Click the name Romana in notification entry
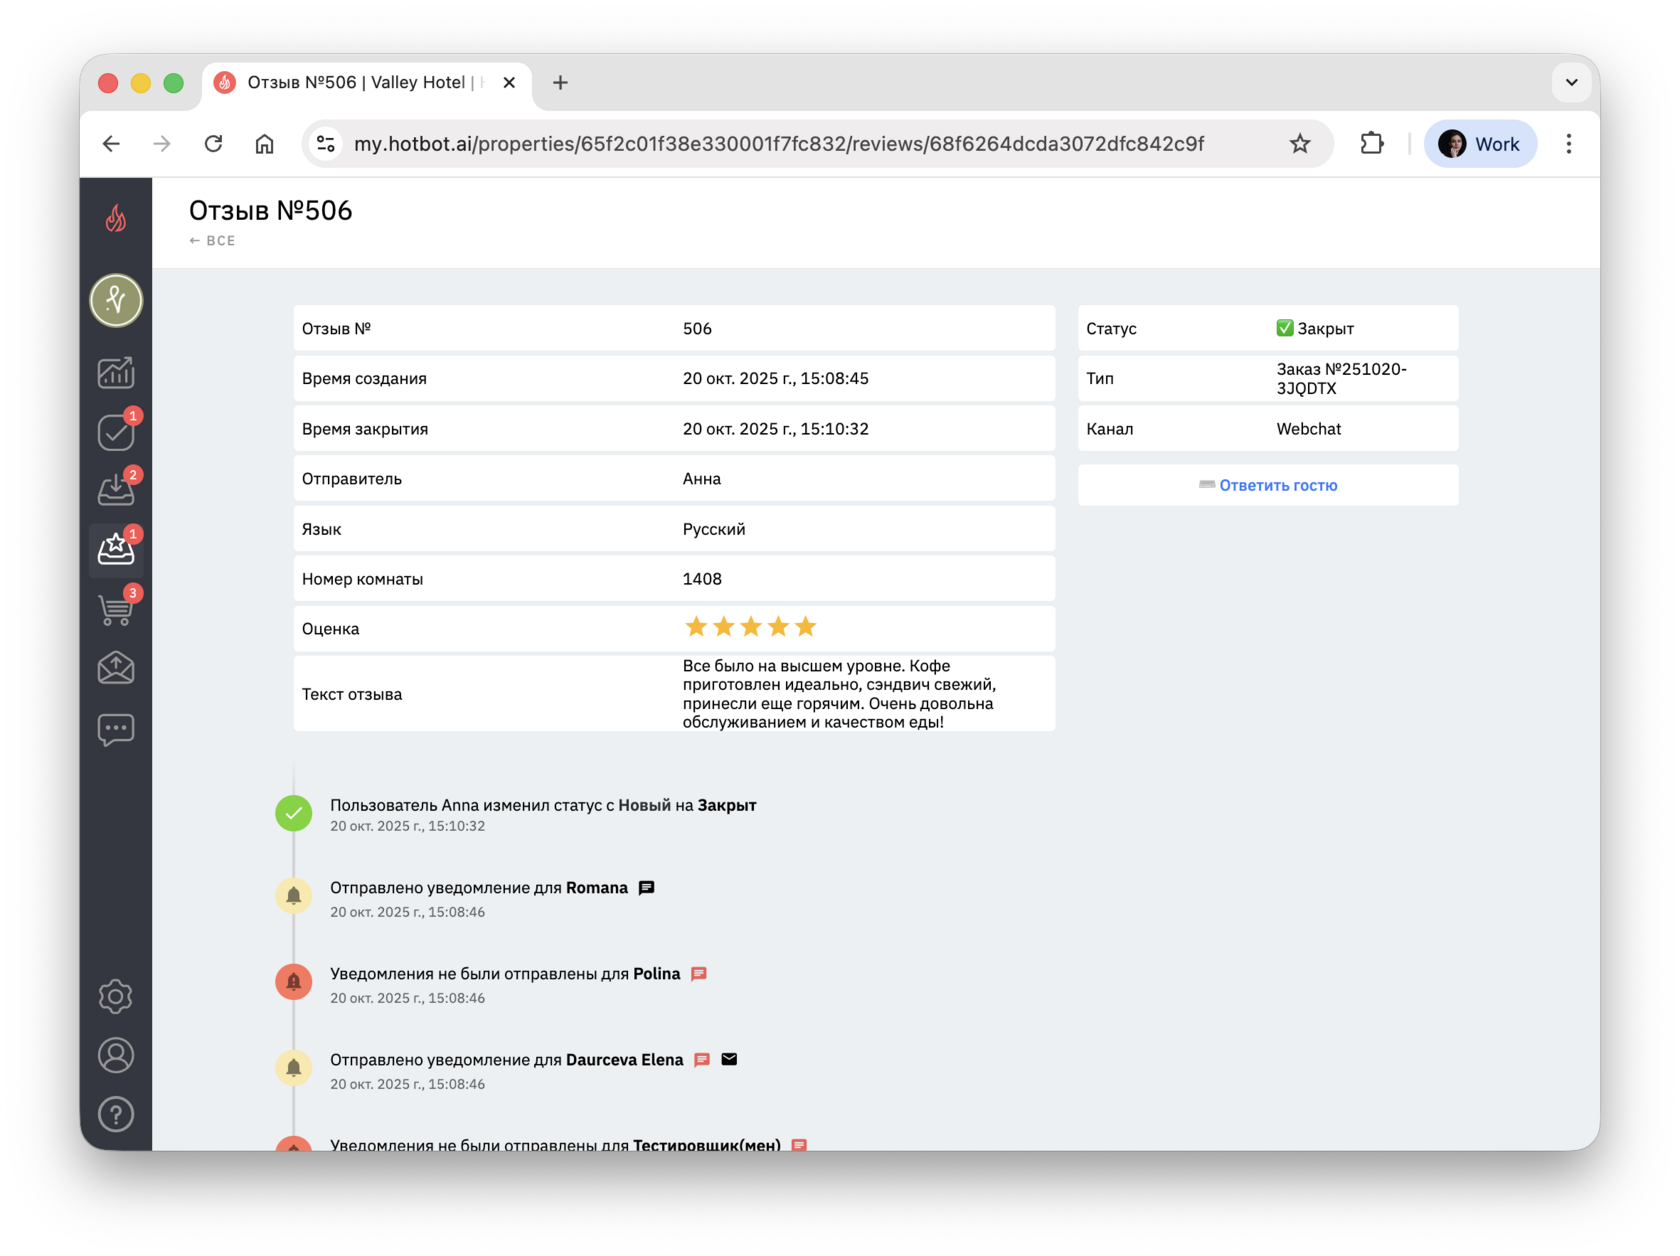 597,888
